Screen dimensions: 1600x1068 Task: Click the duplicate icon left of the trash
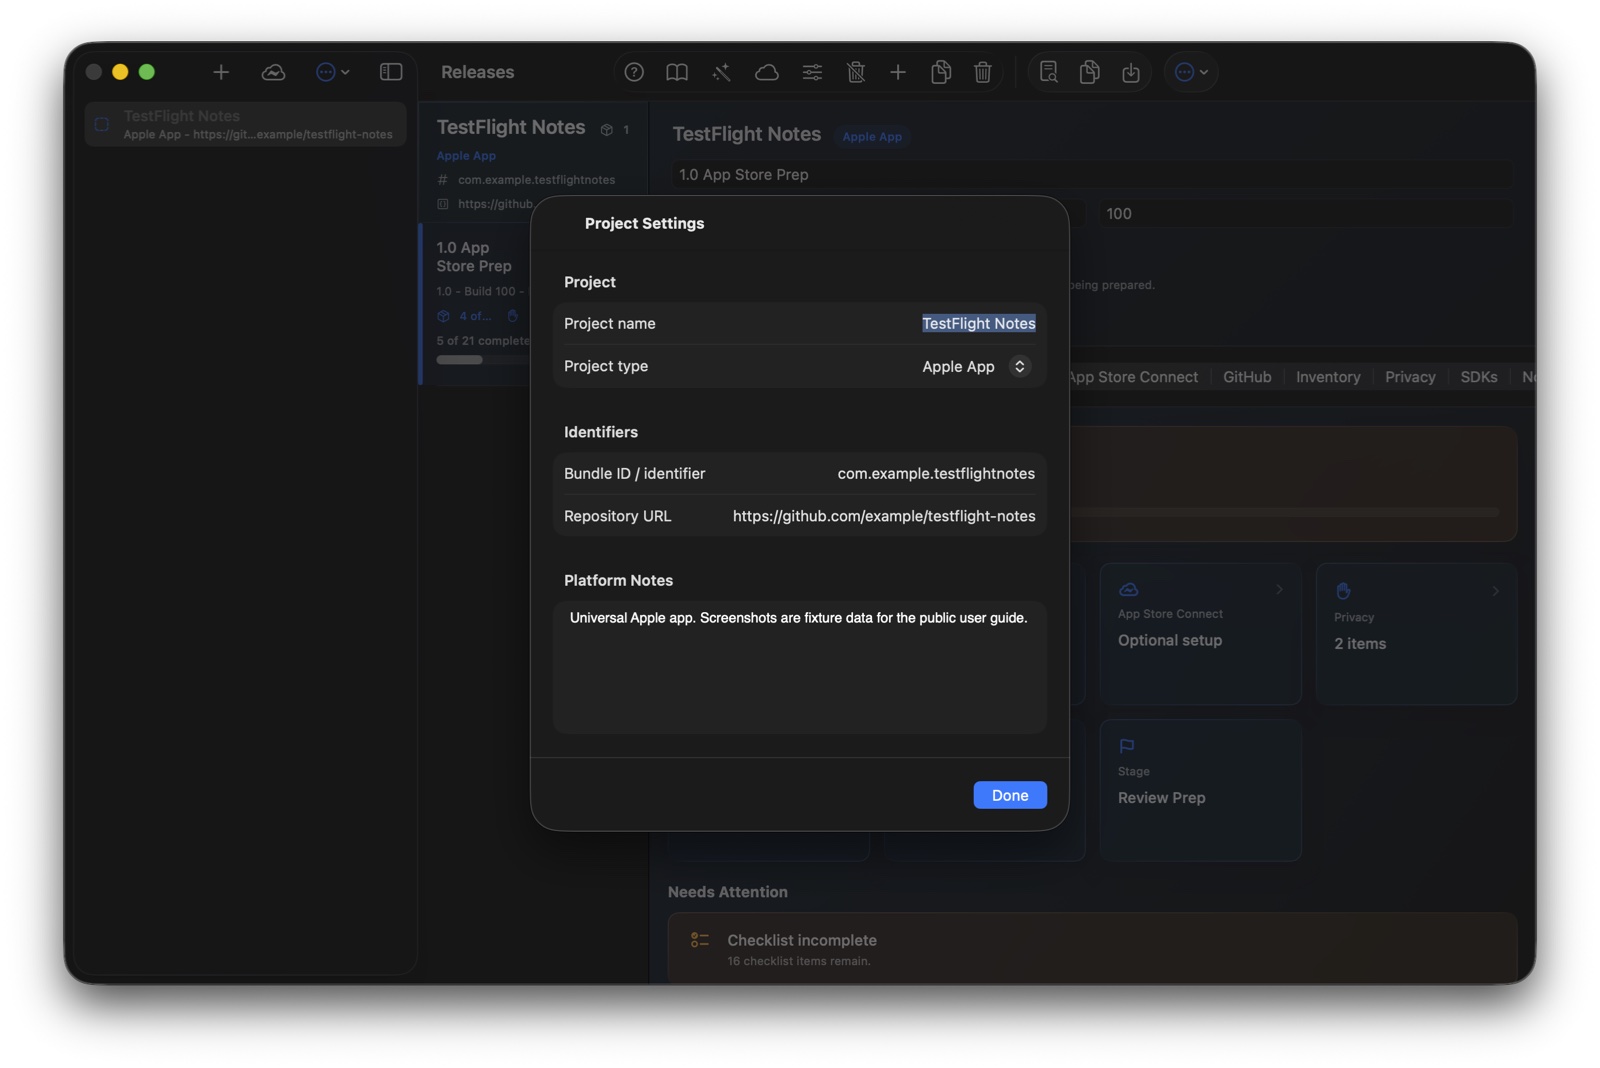point(941,72)
